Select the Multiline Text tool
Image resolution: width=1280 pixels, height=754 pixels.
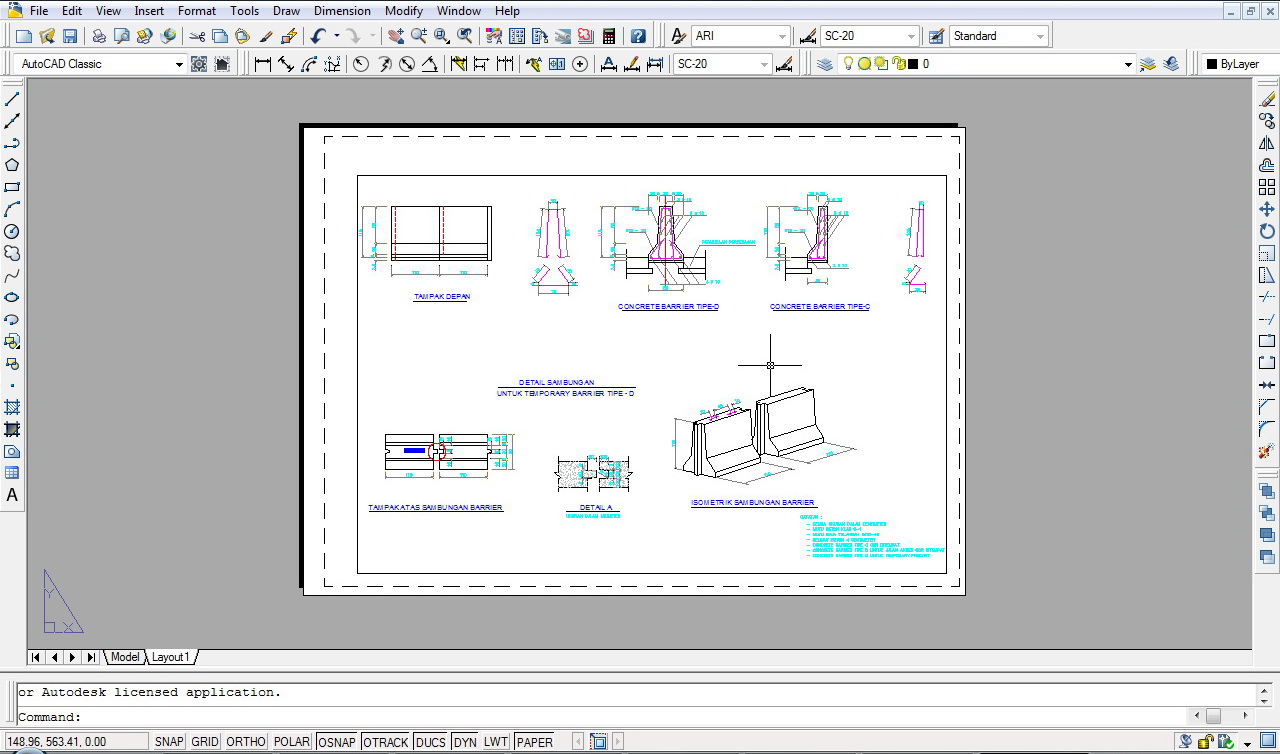coord(11,495)
